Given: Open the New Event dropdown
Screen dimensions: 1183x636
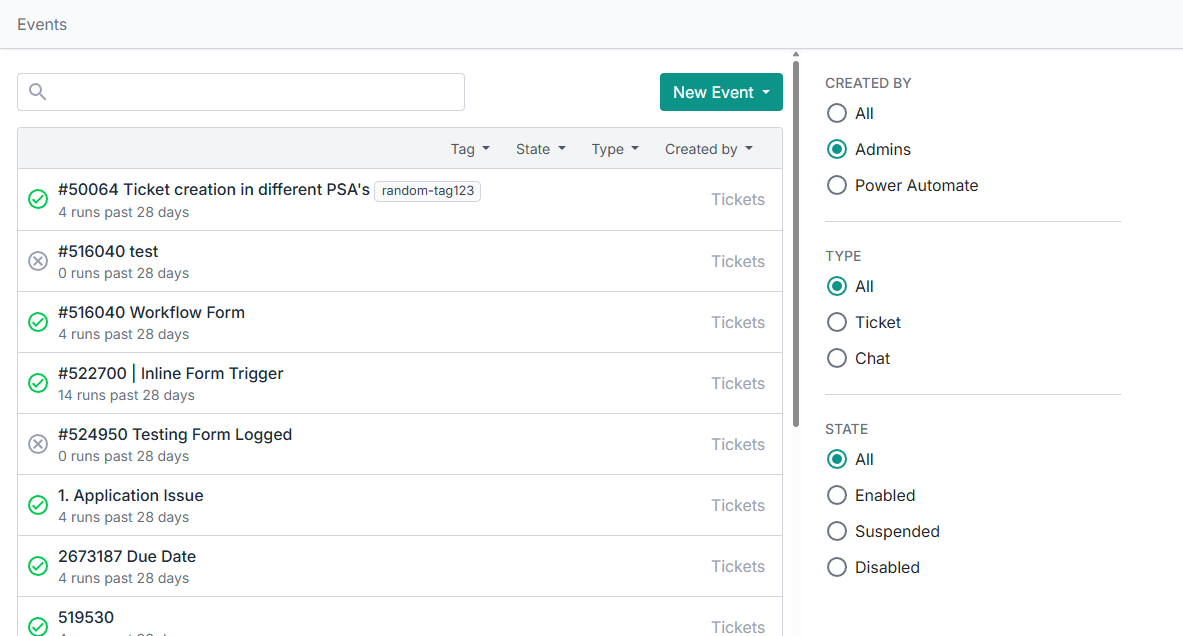Looking at the screenshot, I should [721, 92].
